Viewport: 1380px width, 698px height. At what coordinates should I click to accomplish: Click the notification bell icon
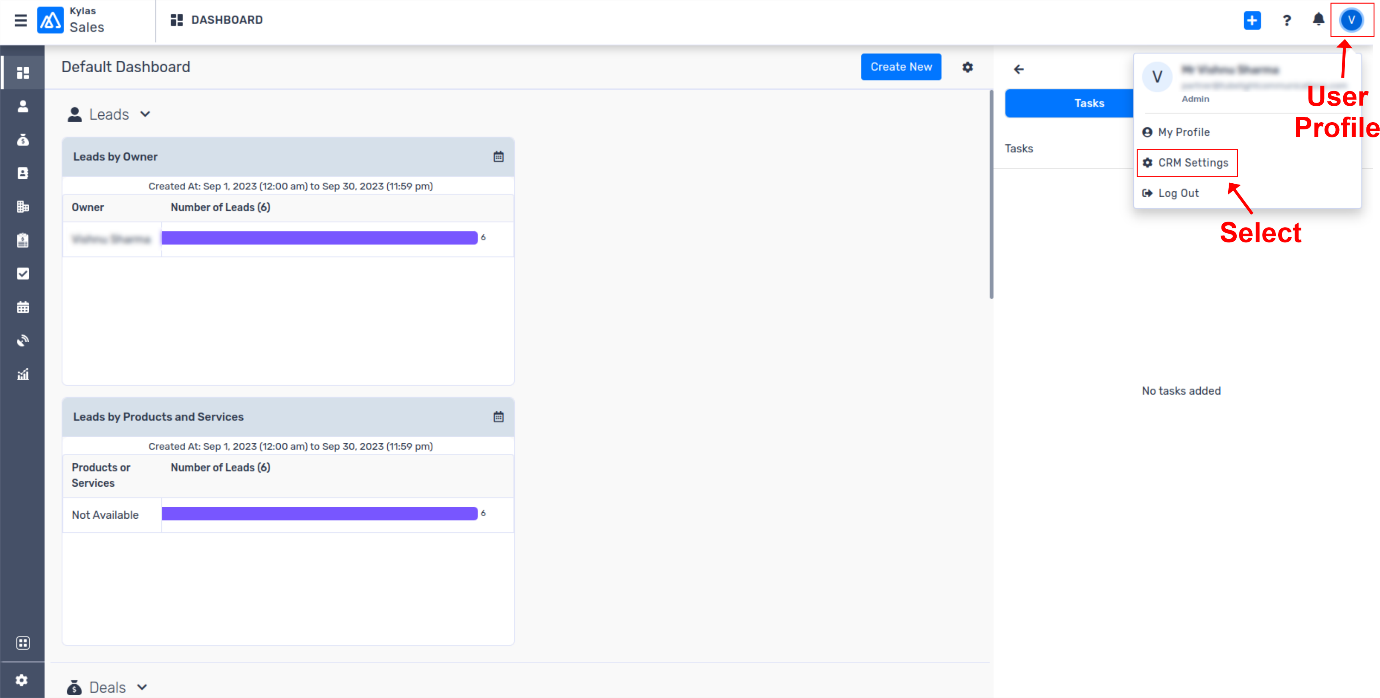(x=1318, y=20)
